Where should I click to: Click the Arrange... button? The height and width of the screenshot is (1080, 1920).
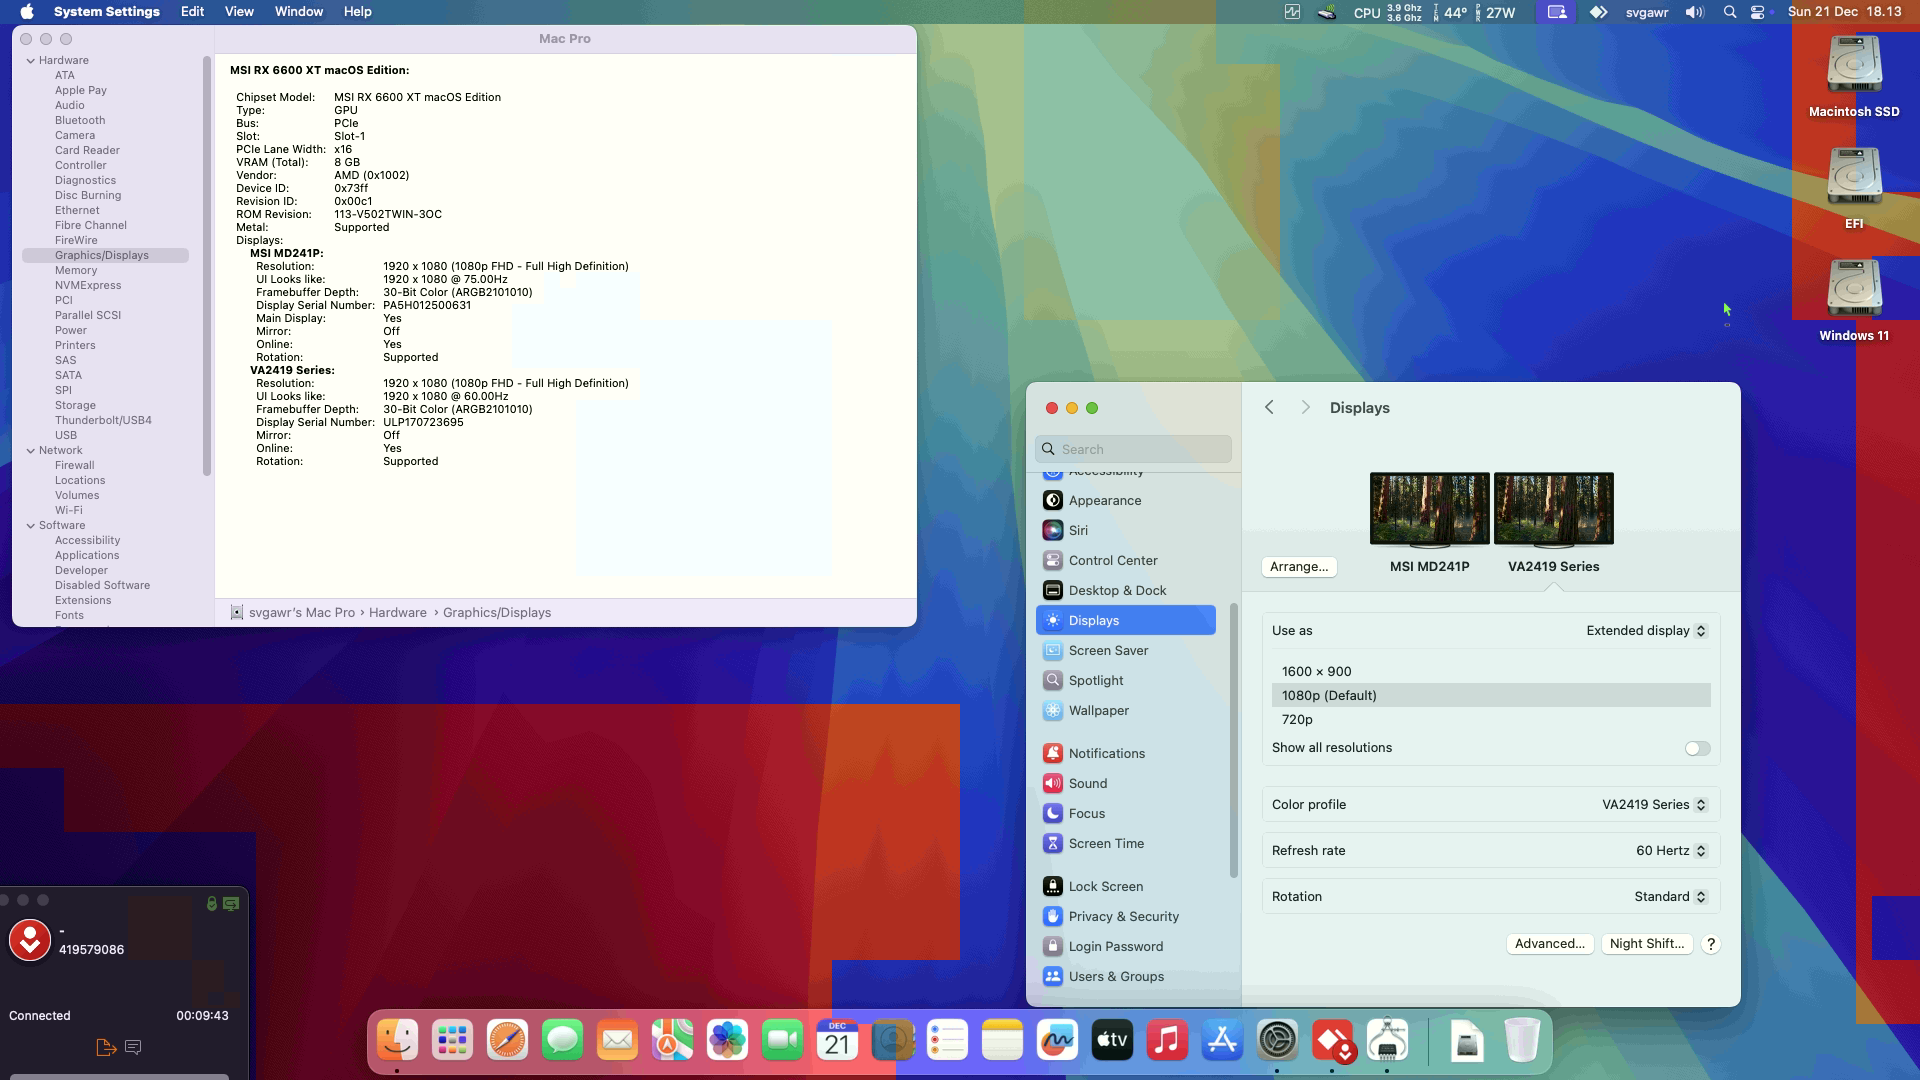tap(1299, 567)
